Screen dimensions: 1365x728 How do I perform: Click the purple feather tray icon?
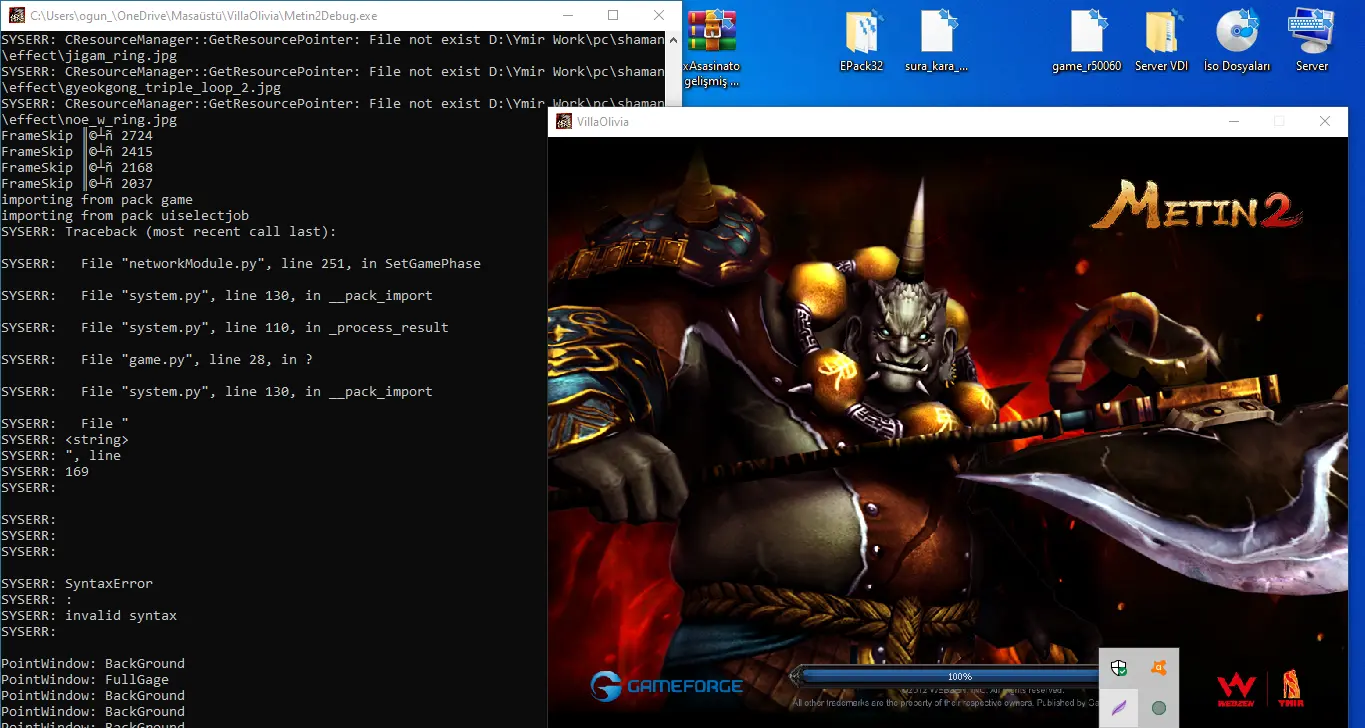[x=1120, y=708]
